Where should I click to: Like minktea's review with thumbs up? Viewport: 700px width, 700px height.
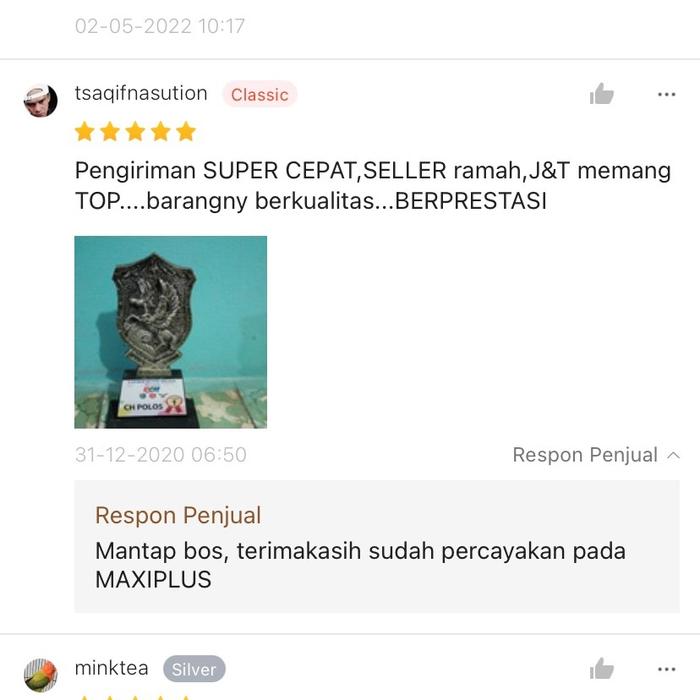[601, 668]
